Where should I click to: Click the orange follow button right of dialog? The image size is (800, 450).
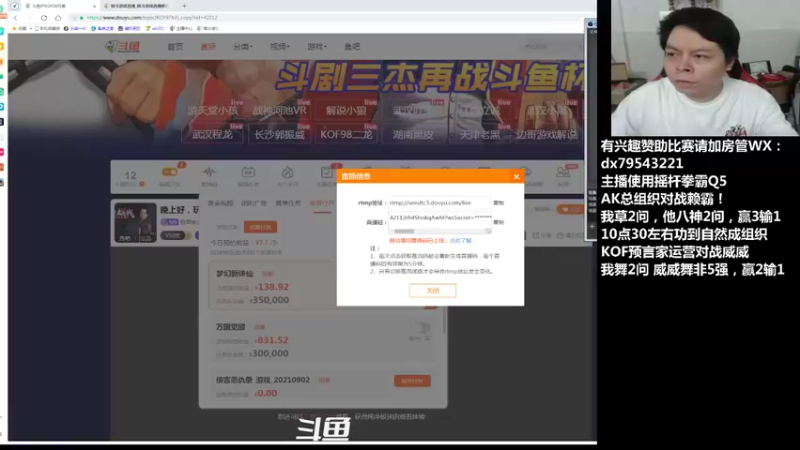(x=570, y=210)
